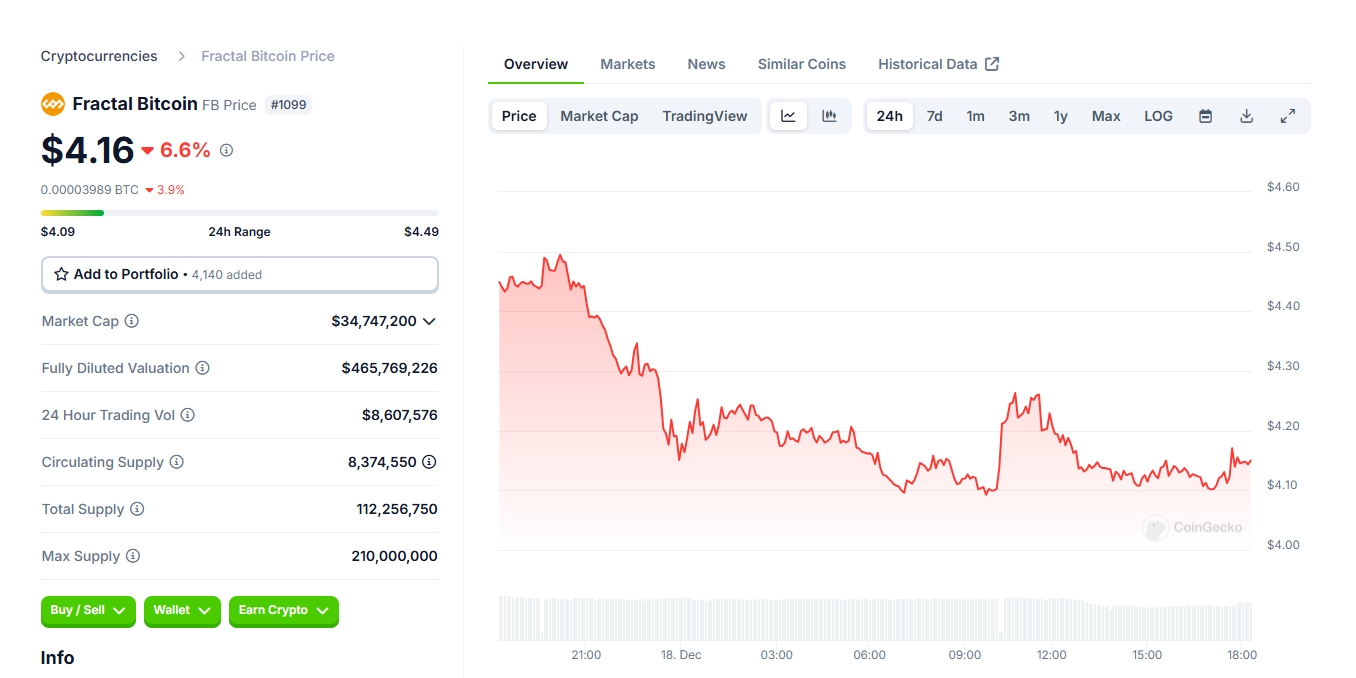The image size is (1356, 678).
Task: Click the star to add to Portfolio
Action: click(60, 274)
